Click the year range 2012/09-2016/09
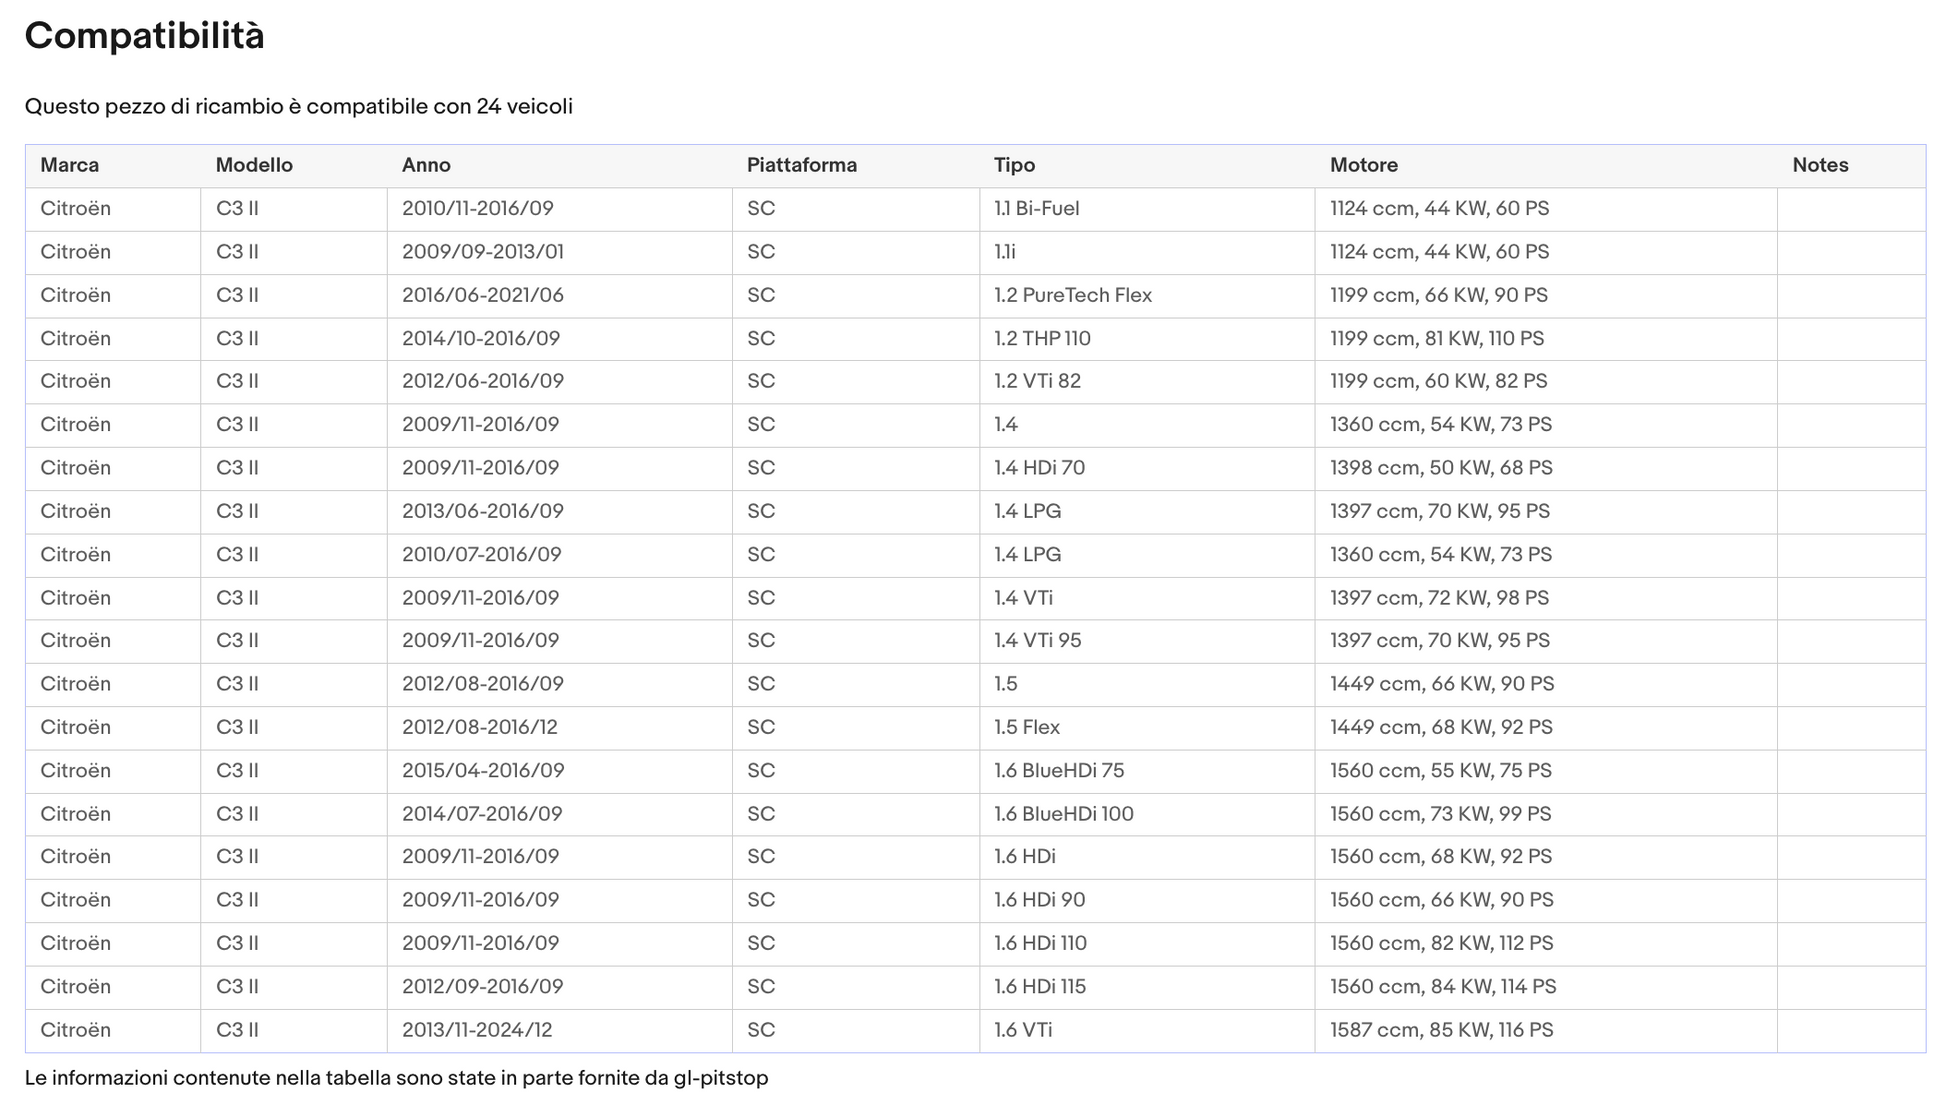 coord(483,986)
